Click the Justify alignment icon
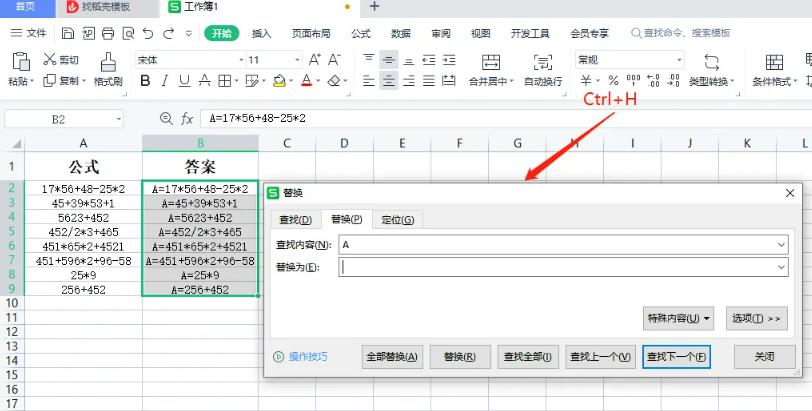The height and width of the screenshot is (411, 812). (429, 81)
